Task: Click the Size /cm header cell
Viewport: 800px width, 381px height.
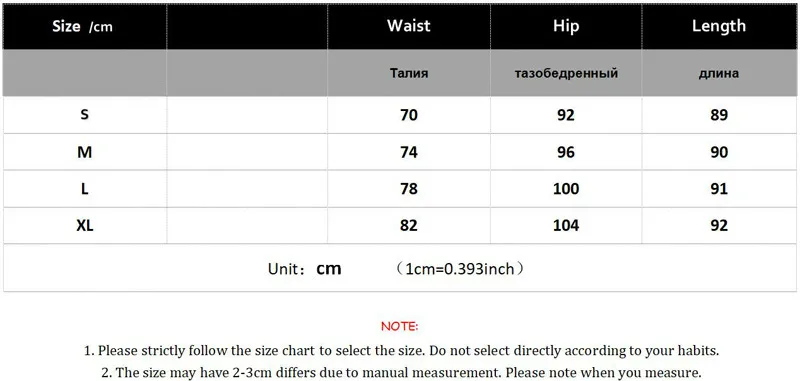Action: [x=85, y=27]
